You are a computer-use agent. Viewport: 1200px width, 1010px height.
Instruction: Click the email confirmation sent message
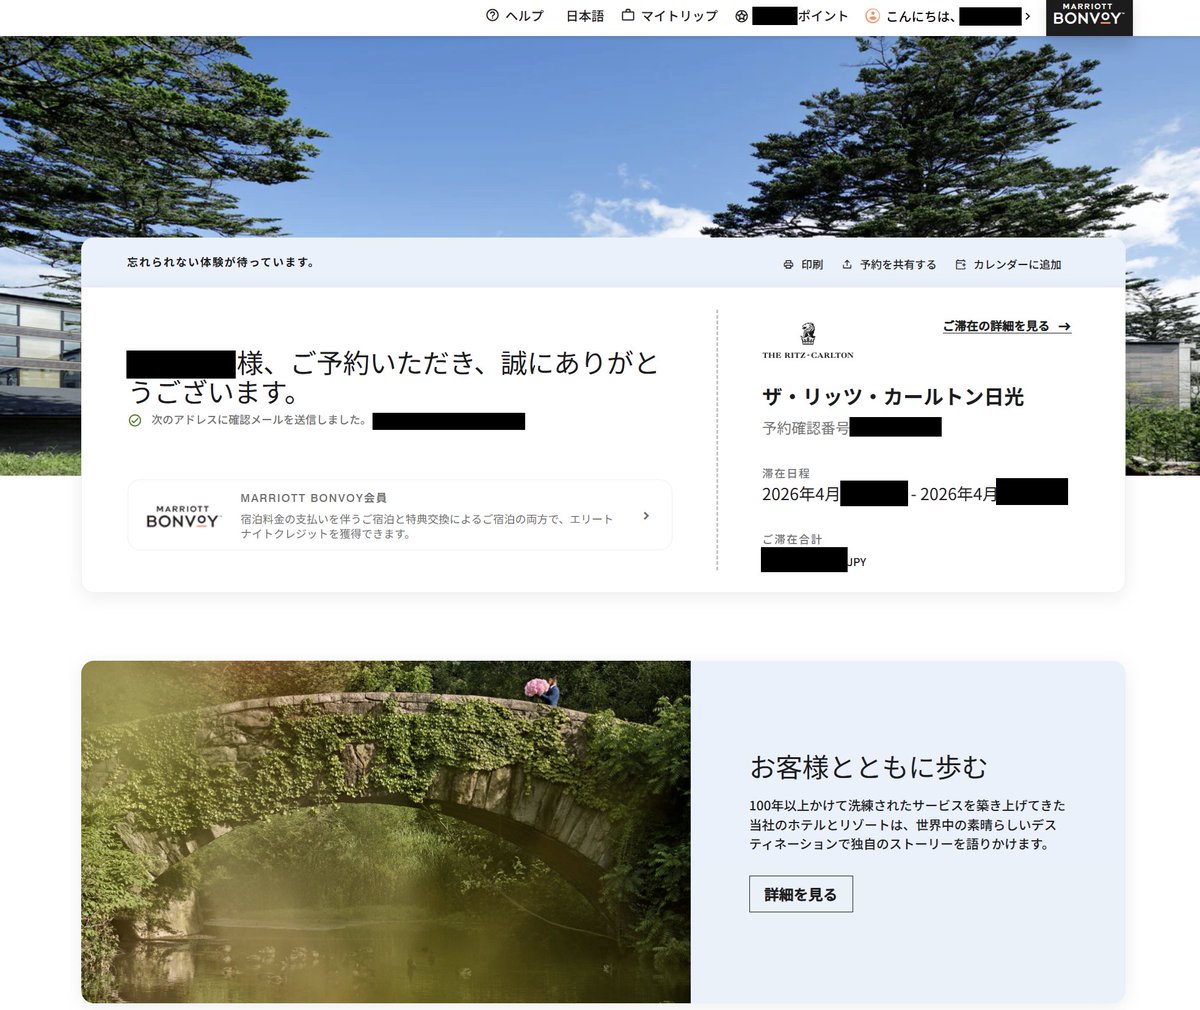pyautogui.click(x=259, y=420)
